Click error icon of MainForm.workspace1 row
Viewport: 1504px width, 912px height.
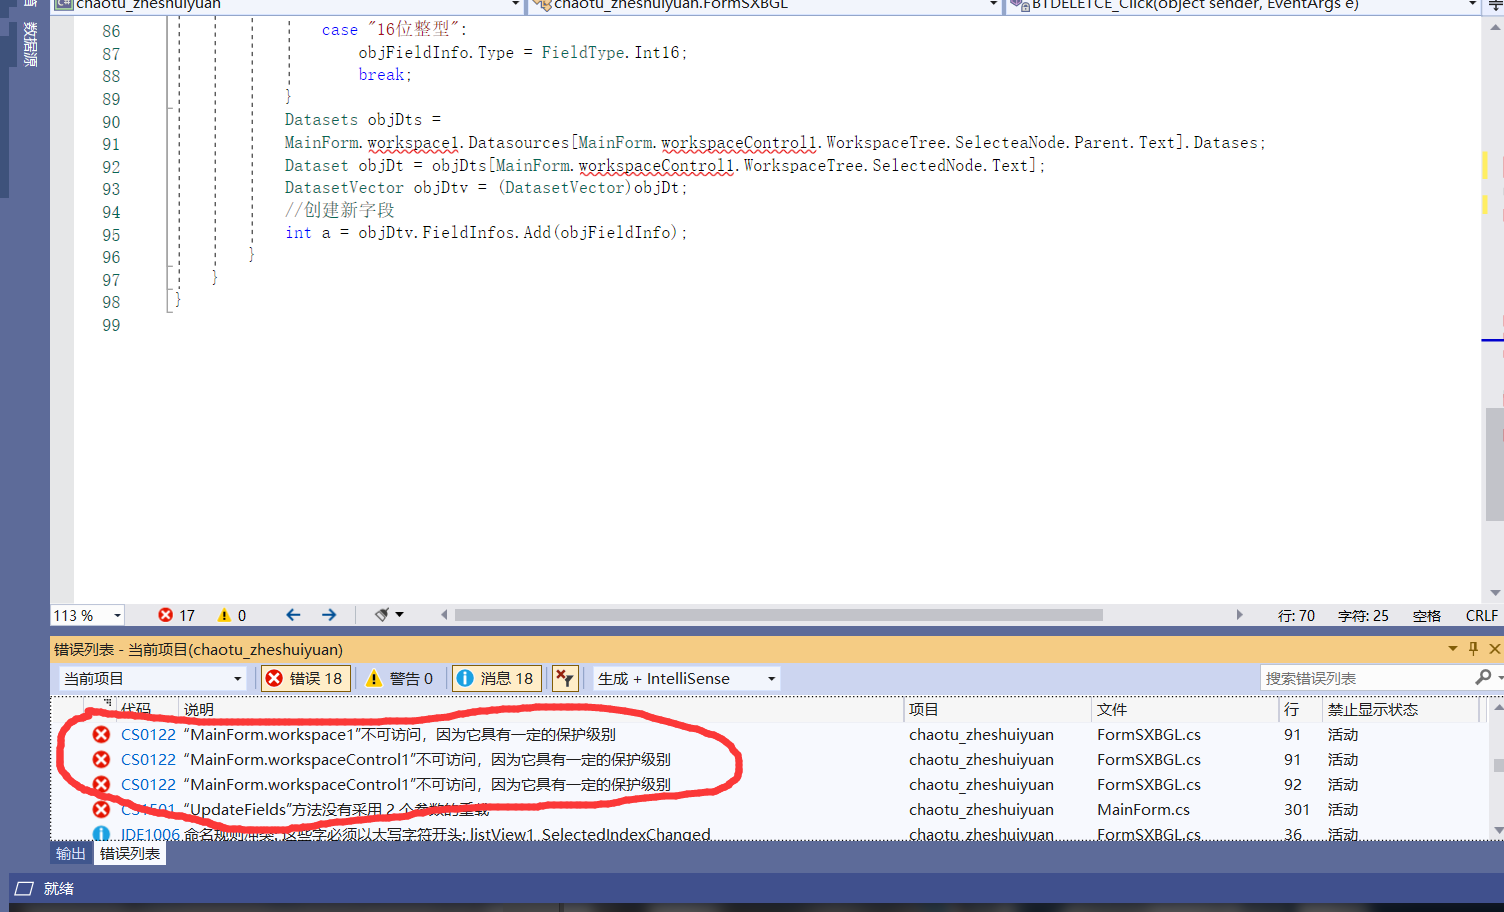tap(101, 734)
